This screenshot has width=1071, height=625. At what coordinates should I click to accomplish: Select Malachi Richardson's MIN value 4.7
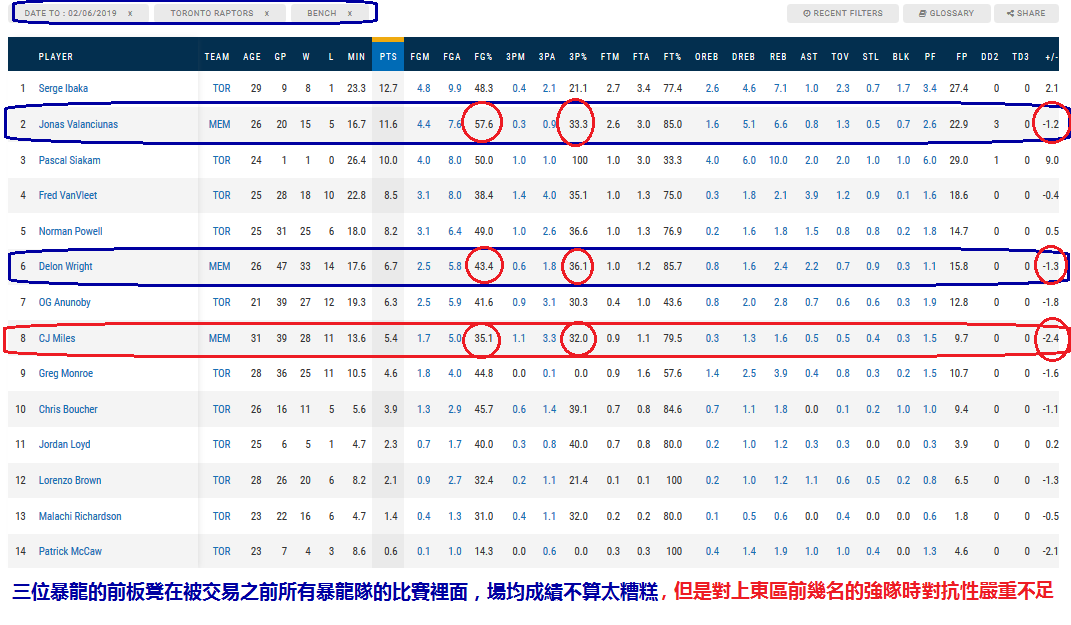pos(359,516)
